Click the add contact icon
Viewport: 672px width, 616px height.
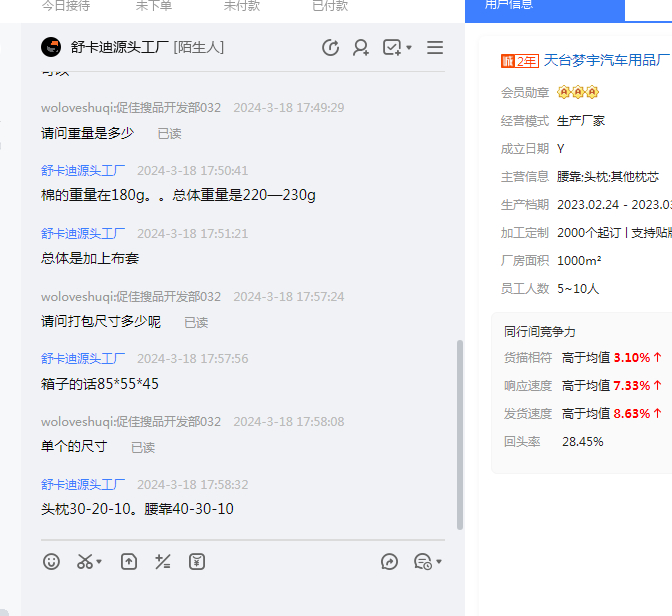(361, 48)
